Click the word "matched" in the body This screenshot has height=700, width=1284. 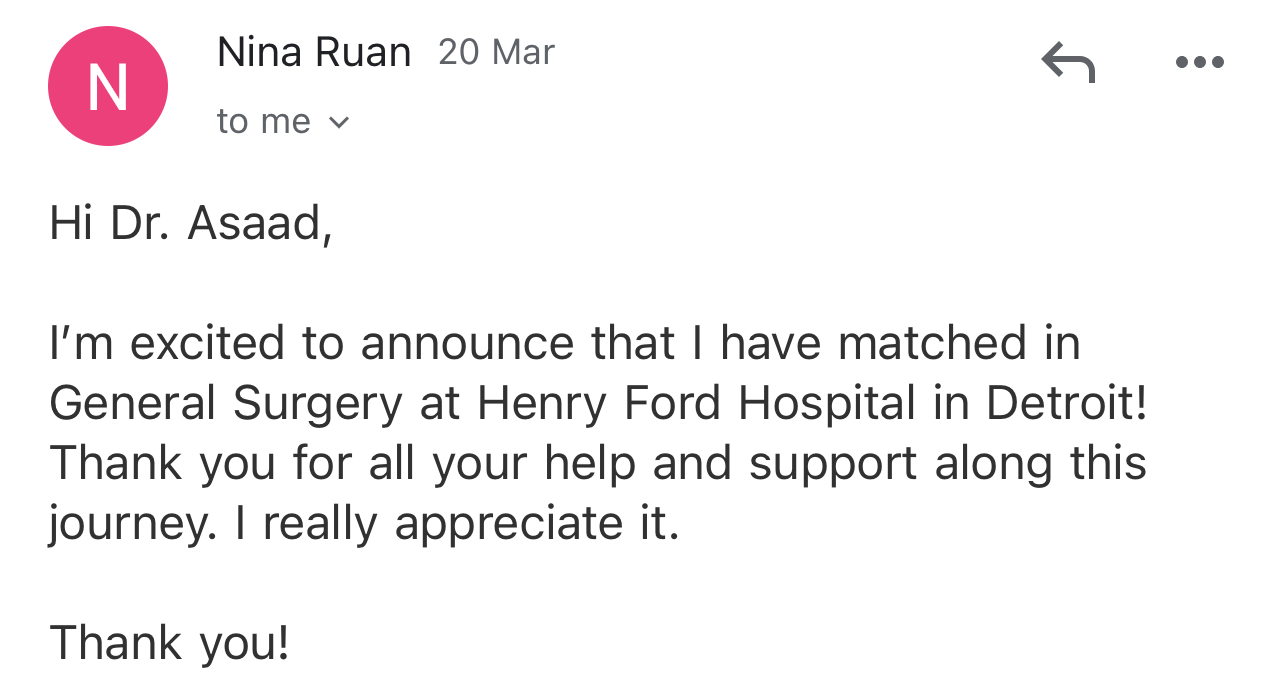tap(932, 344)
